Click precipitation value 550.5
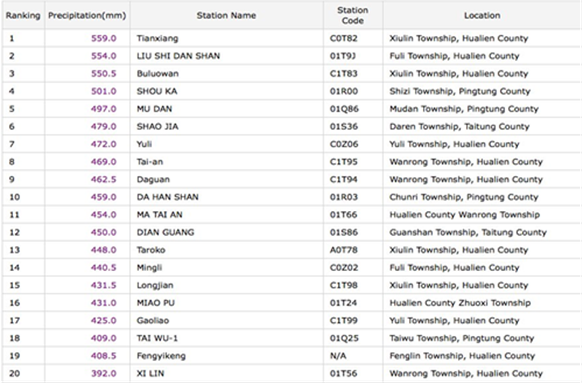 (x=104, y=74)
